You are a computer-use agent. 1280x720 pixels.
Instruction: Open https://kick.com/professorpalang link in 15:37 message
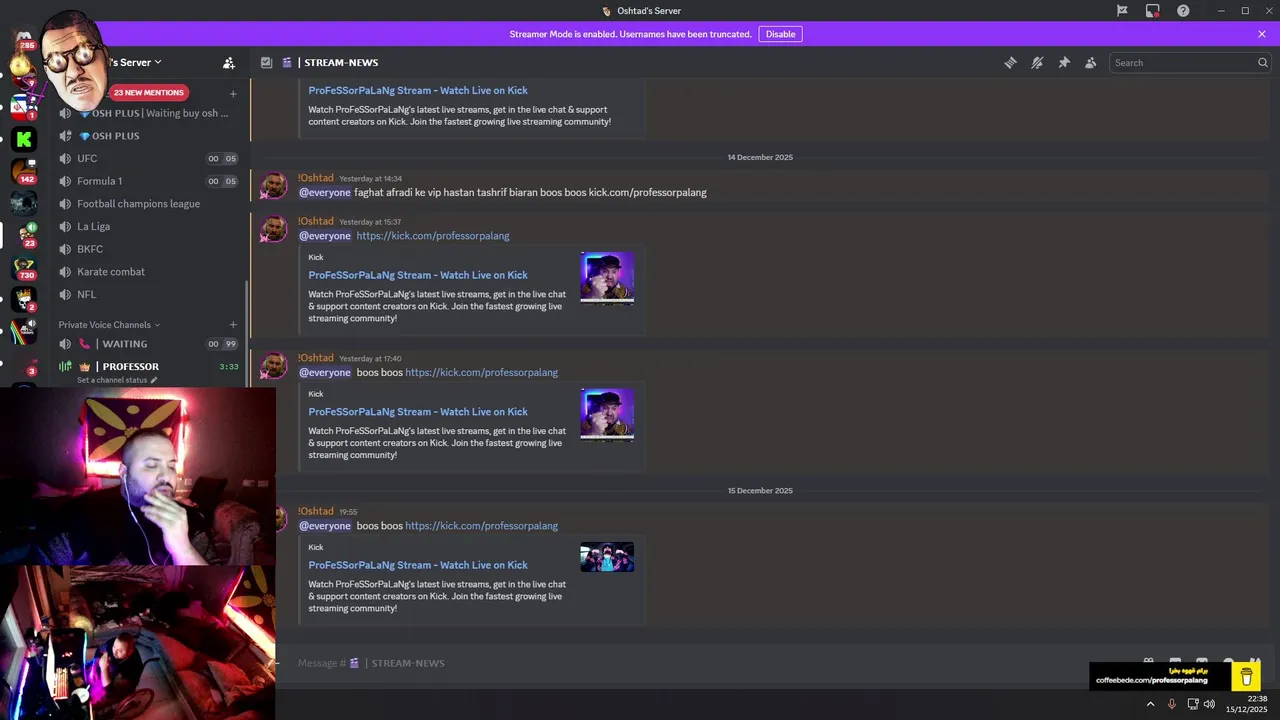pos(433,236)
